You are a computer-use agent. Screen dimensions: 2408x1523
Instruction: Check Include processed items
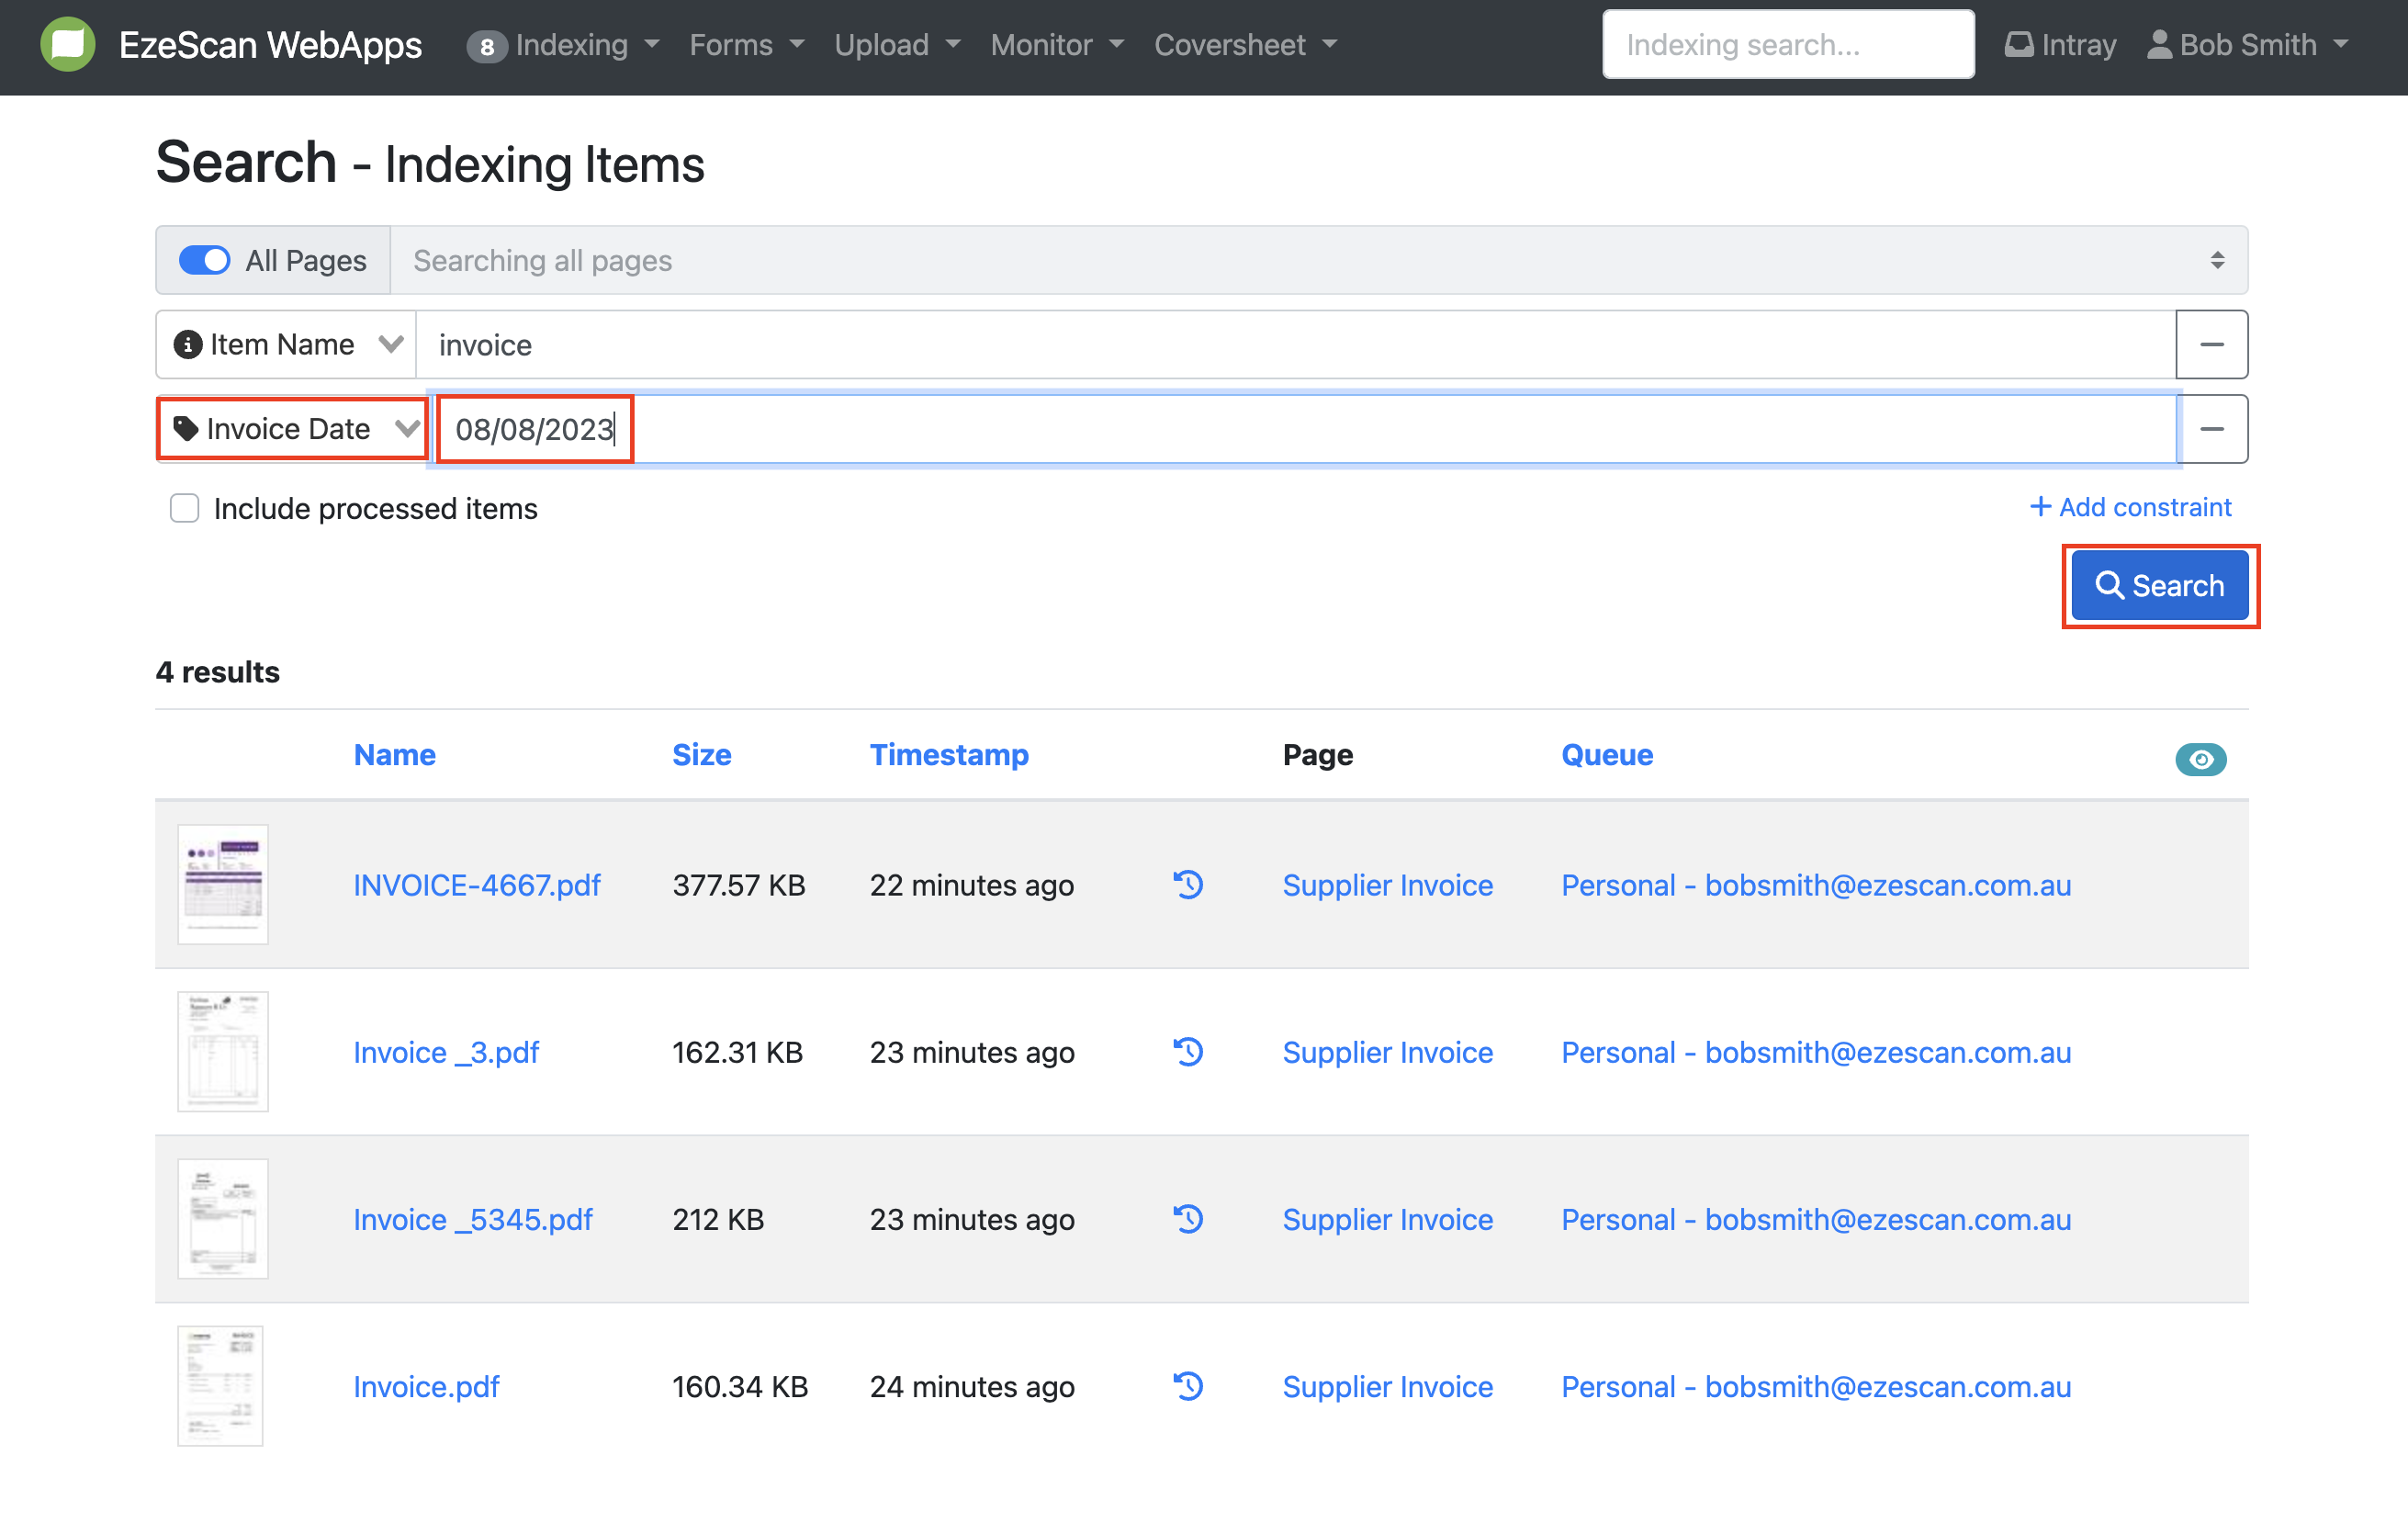(x=185, y=509)
